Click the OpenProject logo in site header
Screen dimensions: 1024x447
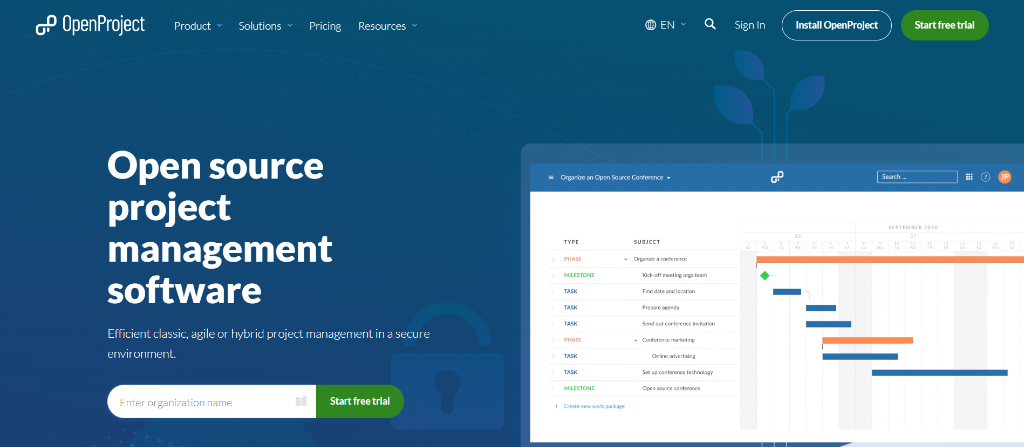pos(90,25)
